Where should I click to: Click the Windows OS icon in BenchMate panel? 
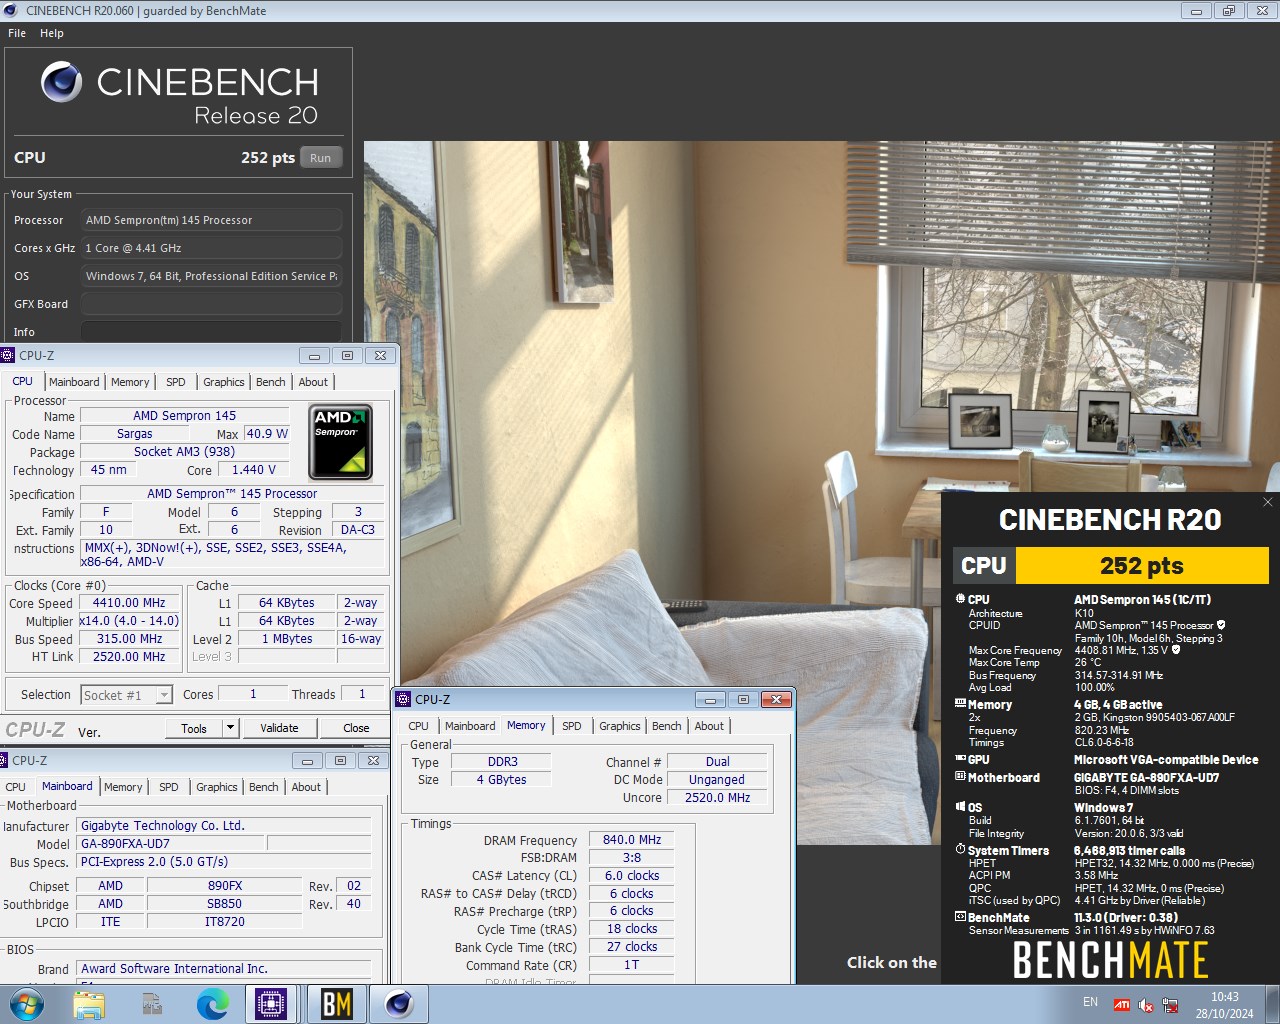tap(960, 806)
